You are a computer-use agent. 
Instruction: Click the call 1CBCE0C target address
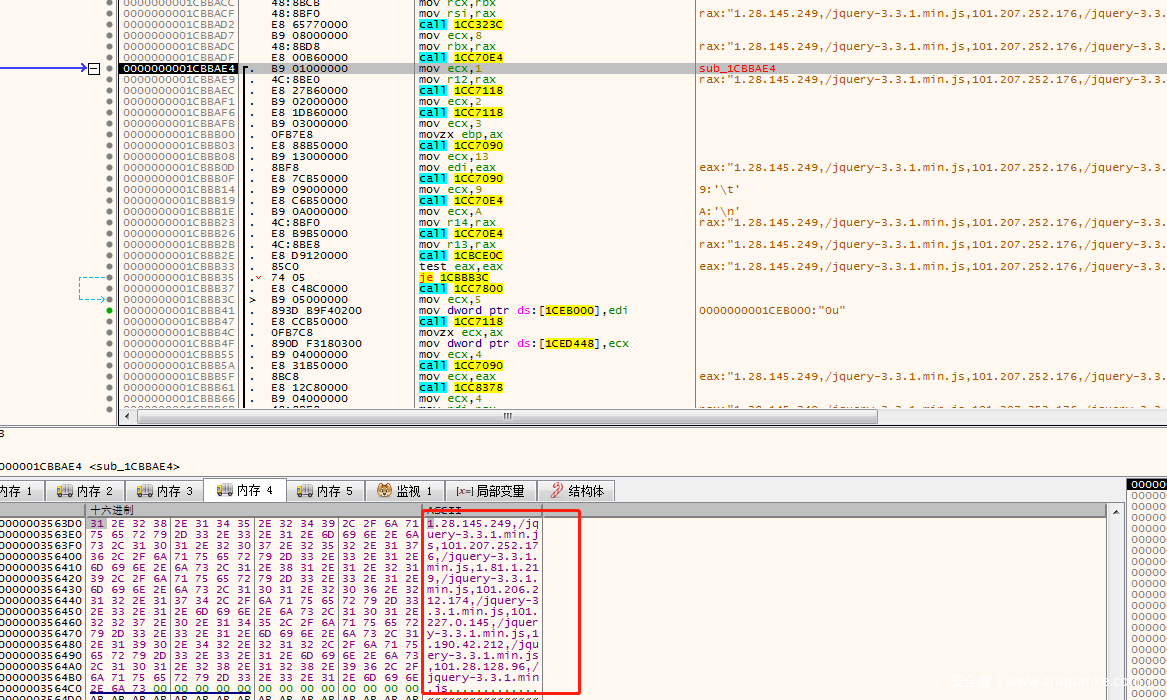tap(478, 256)
